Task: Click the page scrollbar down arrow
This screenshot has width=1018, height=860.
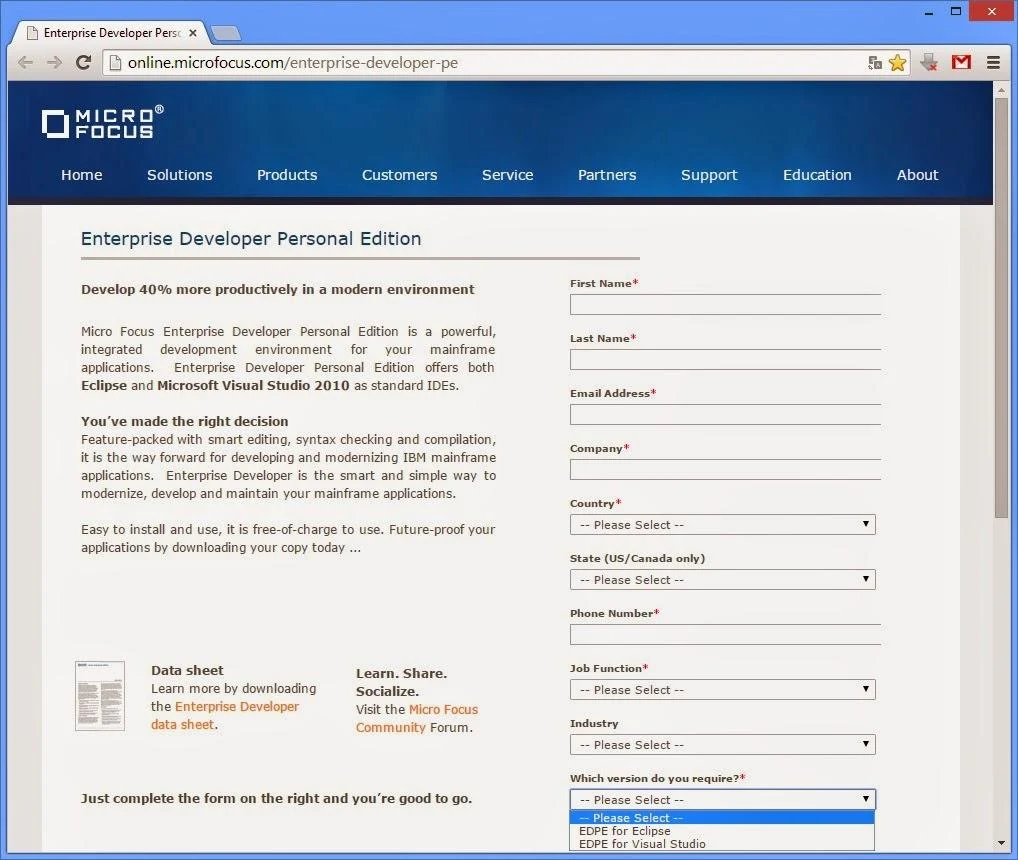Action: 1001,843
